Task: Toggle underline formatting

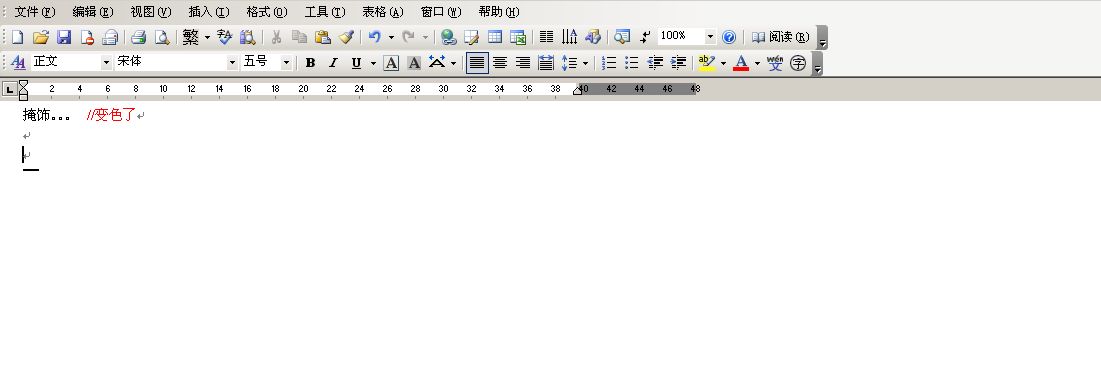Action: pos(356,63)
